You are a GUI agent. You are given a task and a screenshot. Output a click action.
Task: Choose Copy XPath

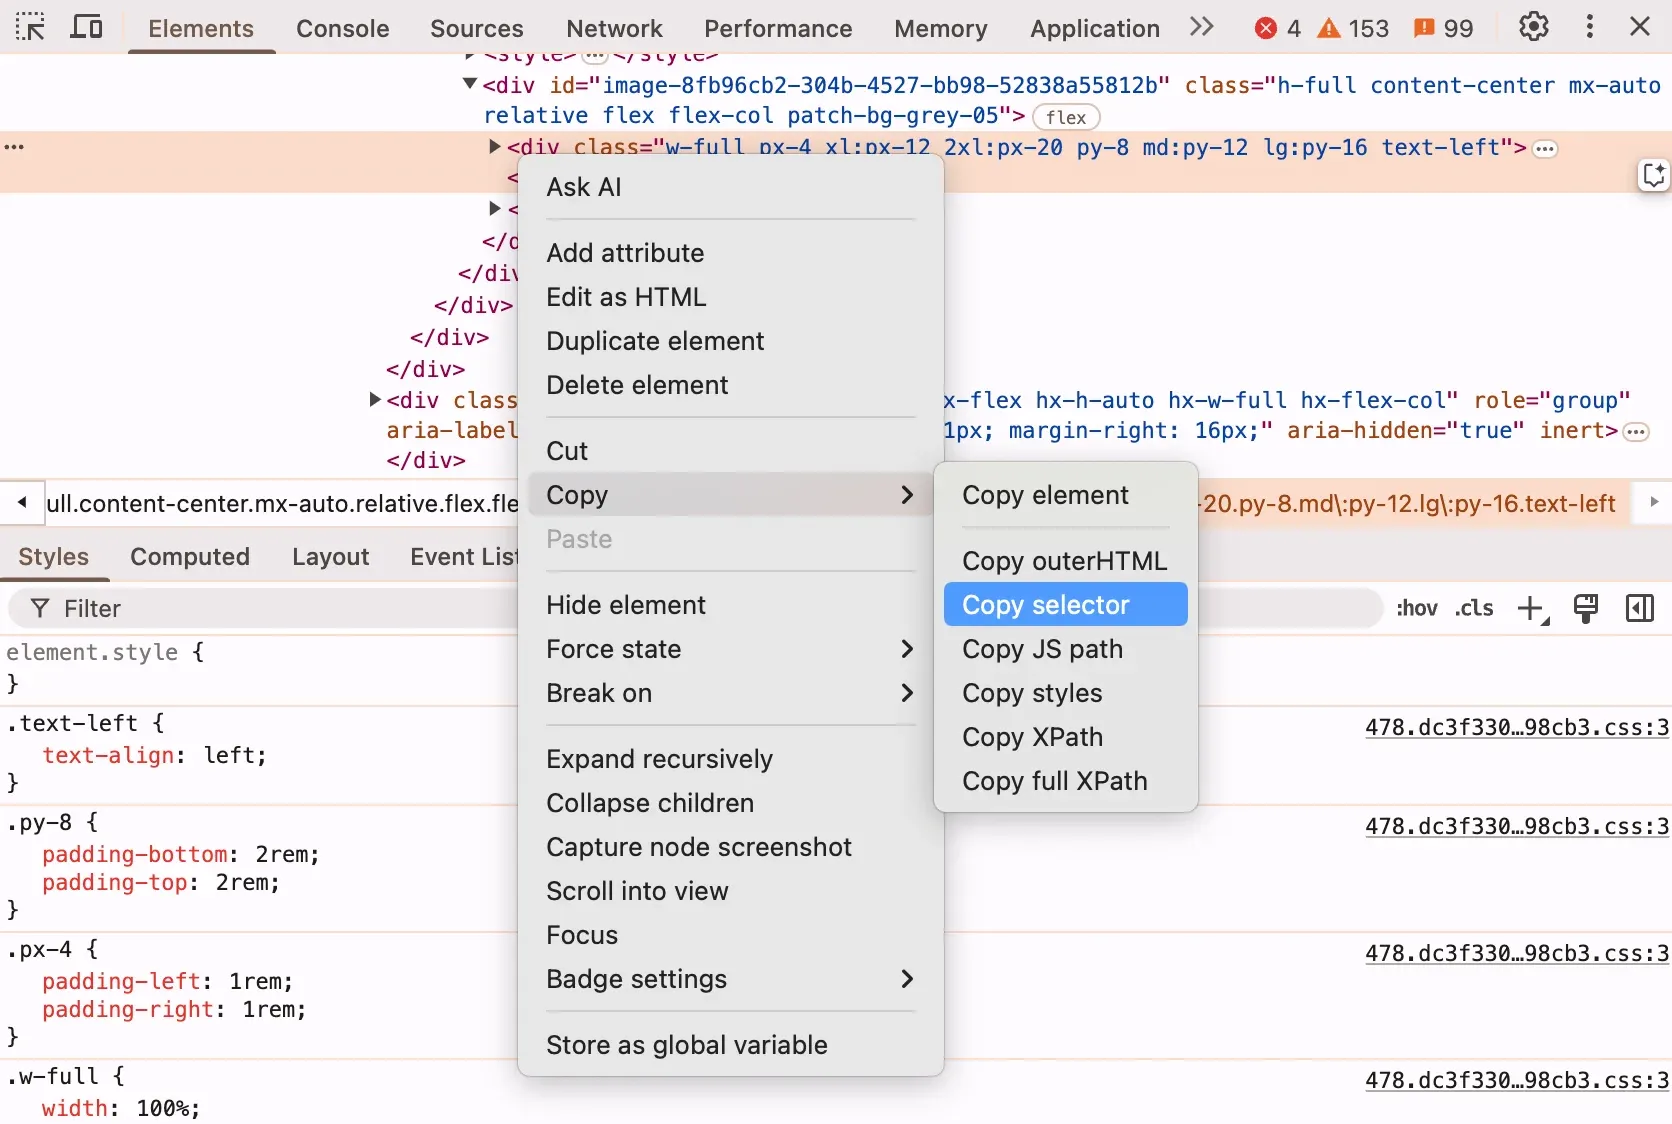1066,737
